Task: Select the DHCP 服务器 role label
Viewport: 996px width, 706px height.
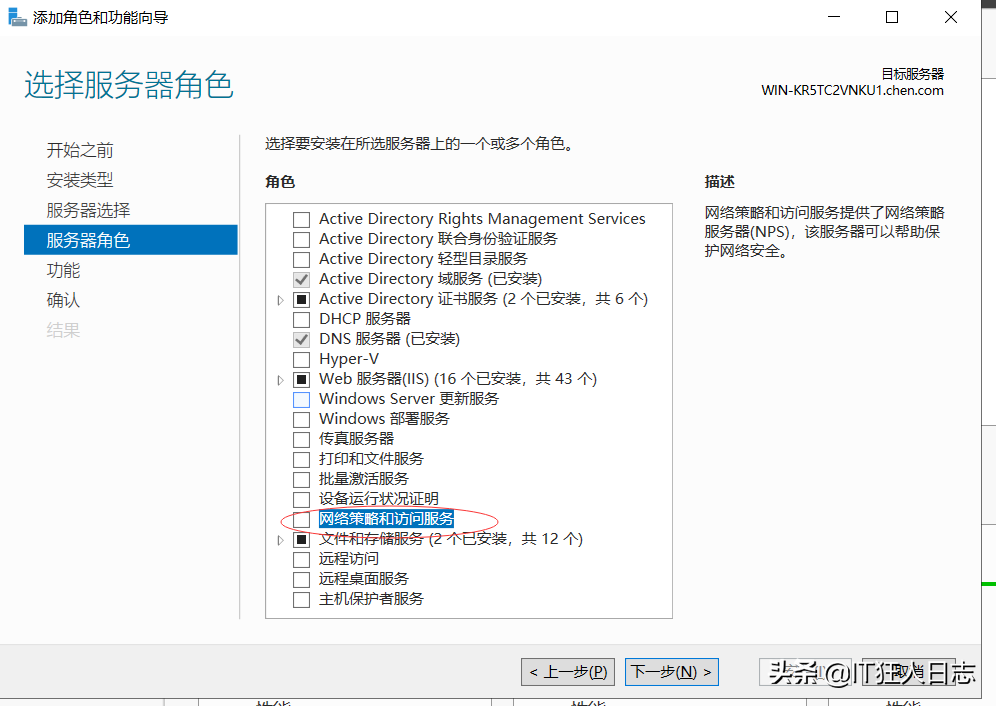Action: pos(365,319)
